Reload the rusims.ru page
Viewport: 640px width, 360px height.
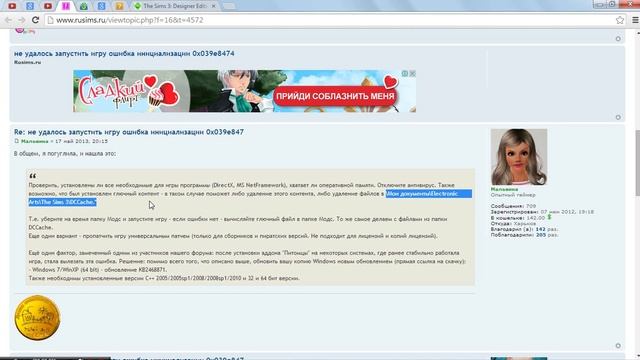(x=36, y=20)
